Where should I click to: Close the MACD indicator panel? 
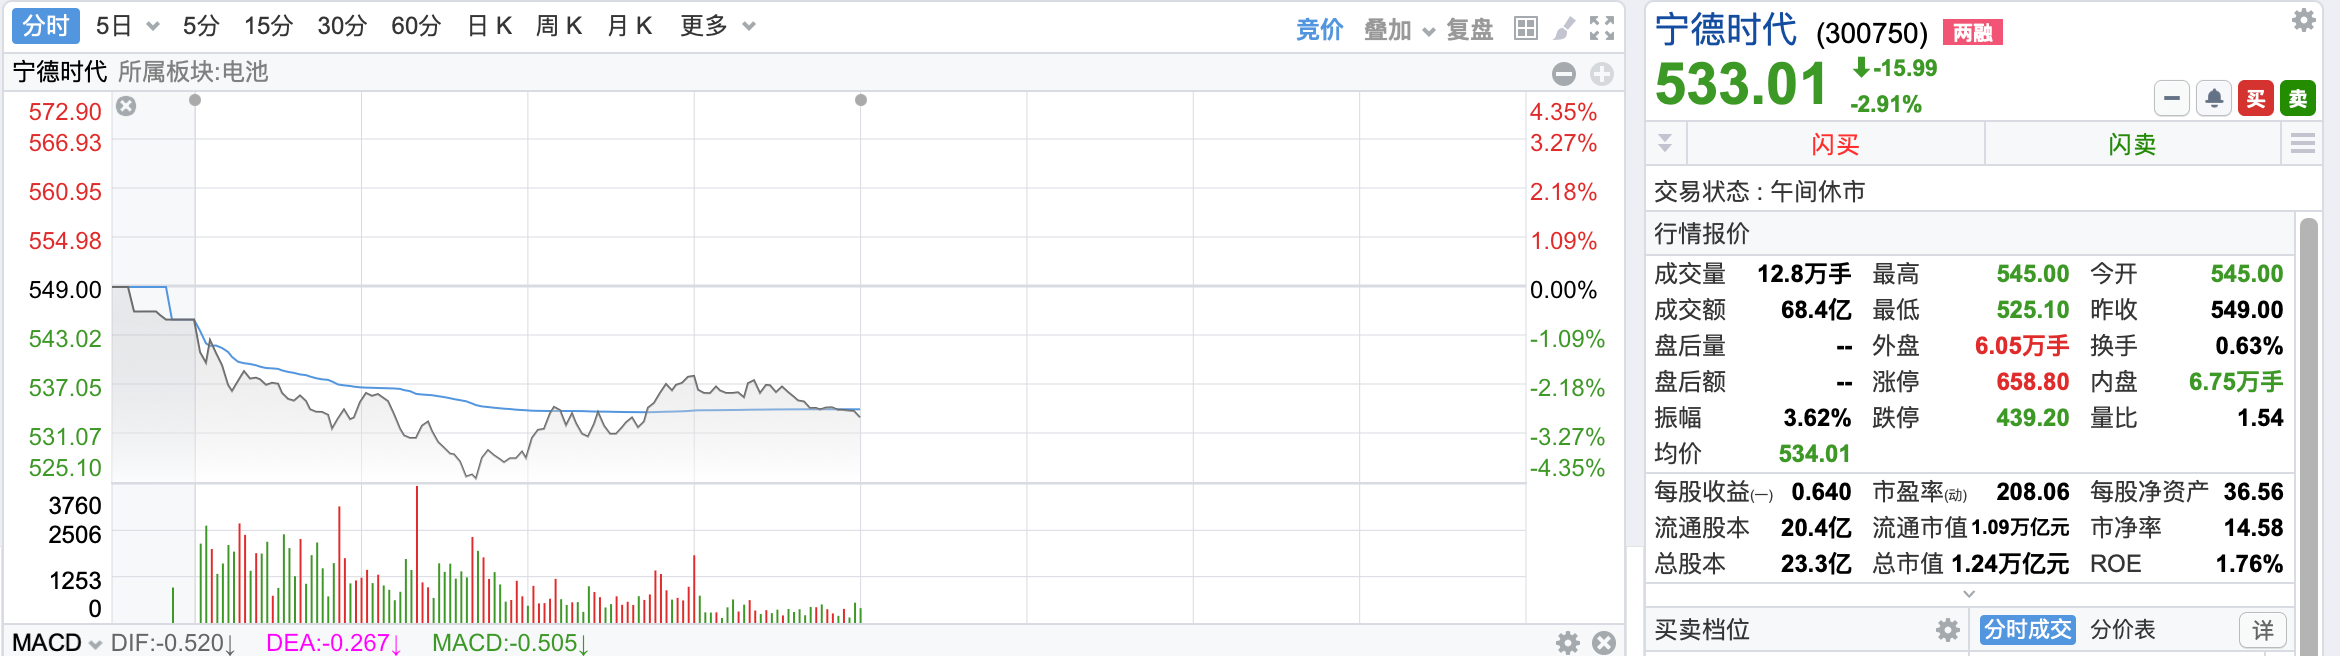(x=1604, y=642)
